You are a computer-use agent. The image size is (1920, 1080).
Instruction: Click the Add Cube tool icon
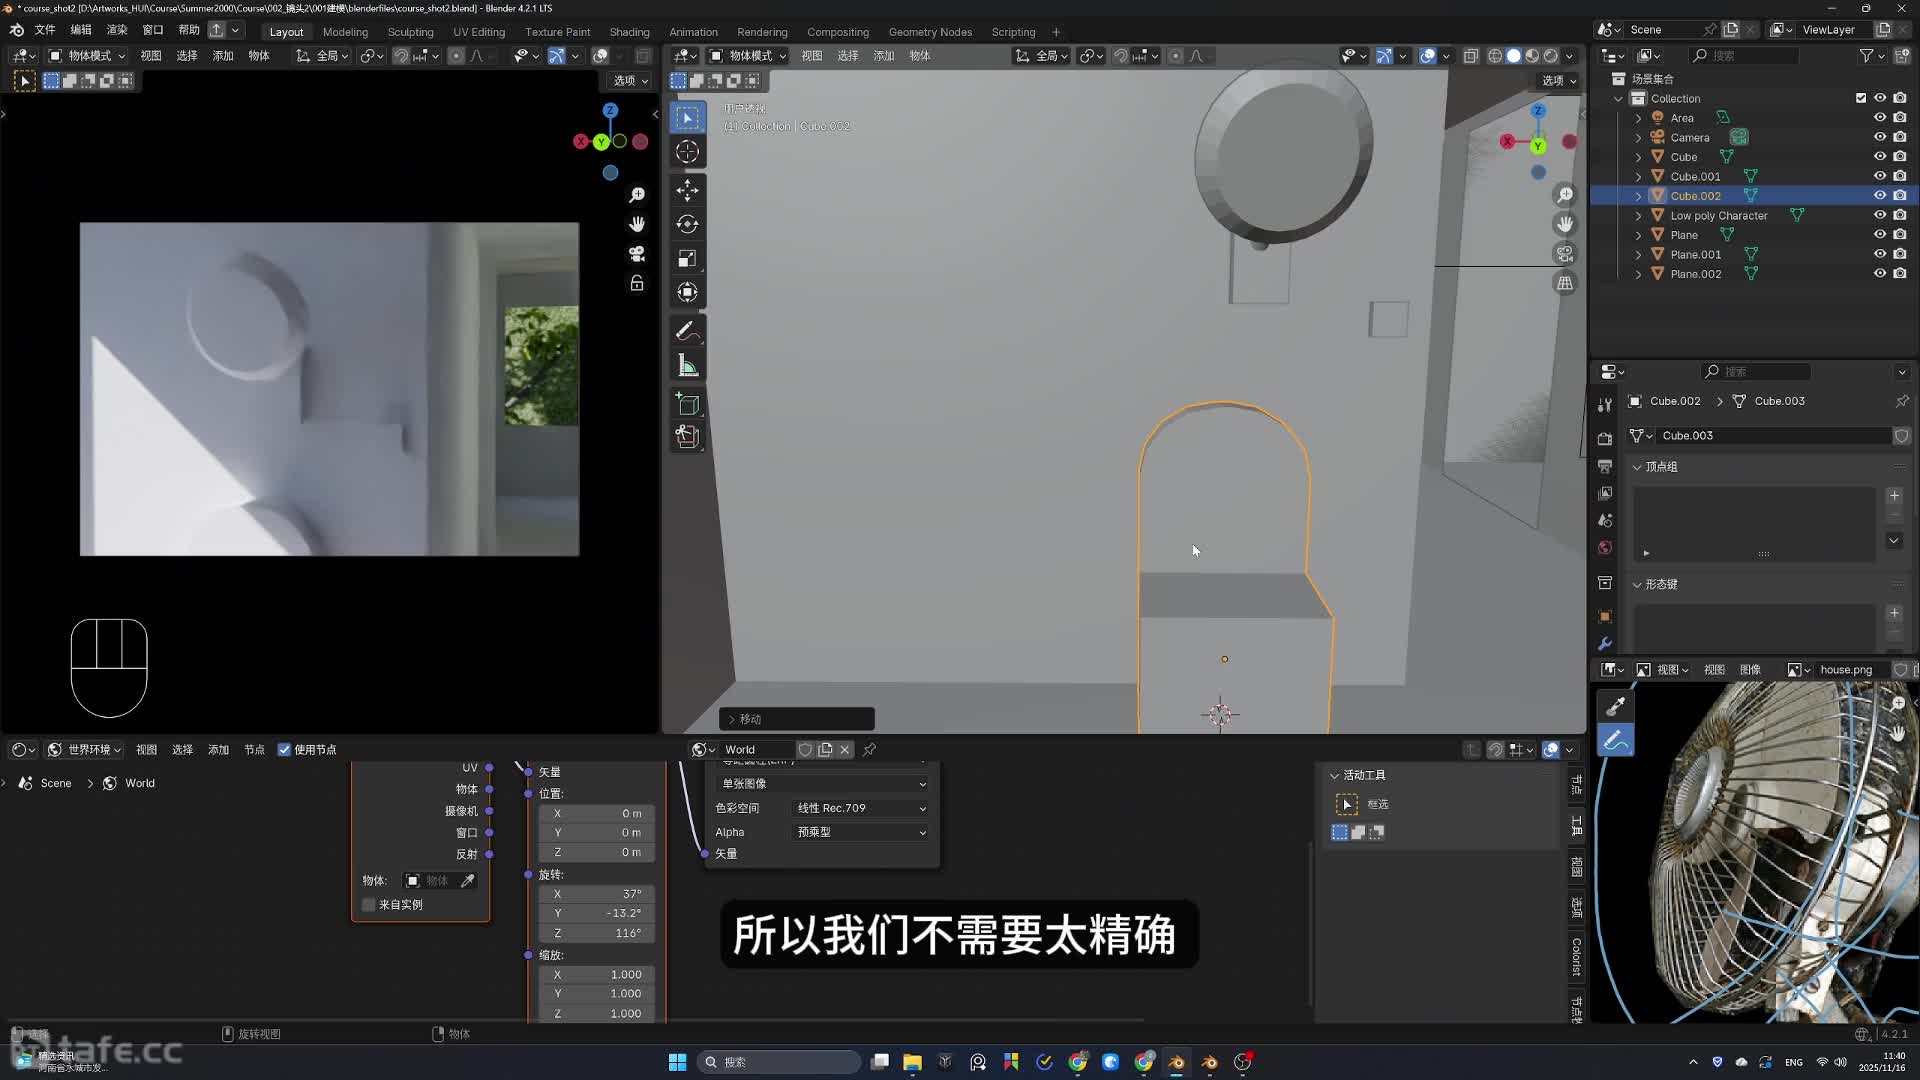(x=687, y=404)
